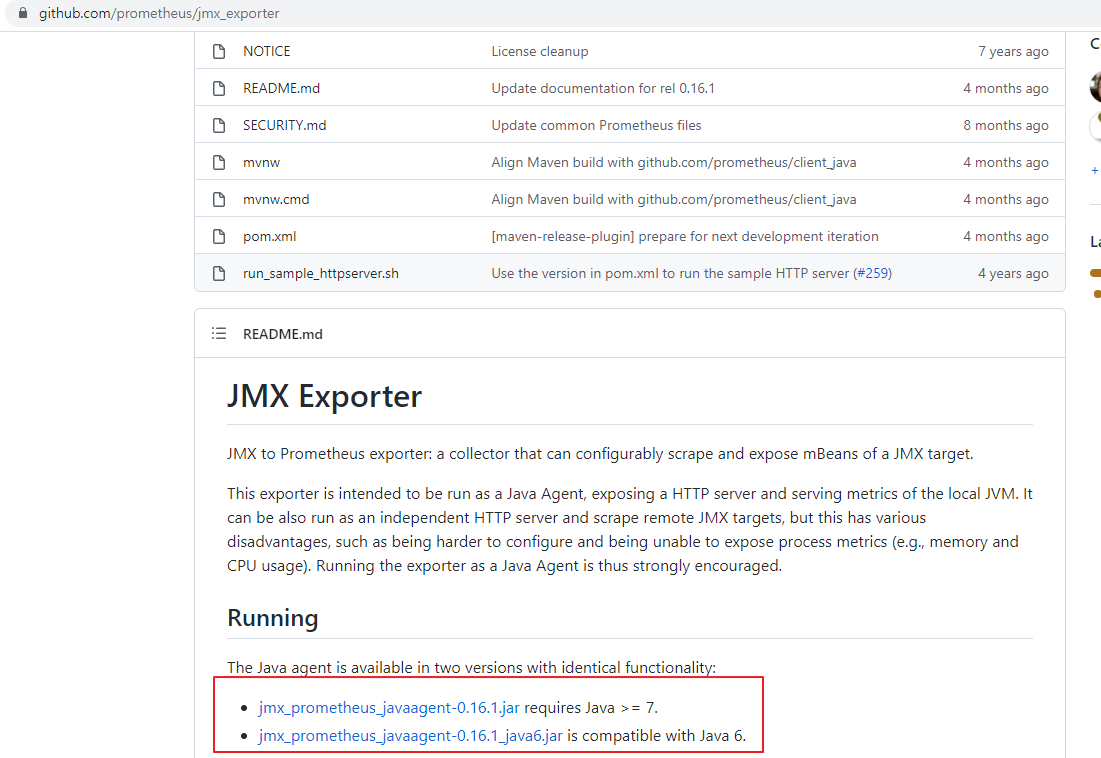Click '4 years ago' in the run_sample_httpserver.sh row
This screenshot has width=1101, height=758.
[1013, 274]
